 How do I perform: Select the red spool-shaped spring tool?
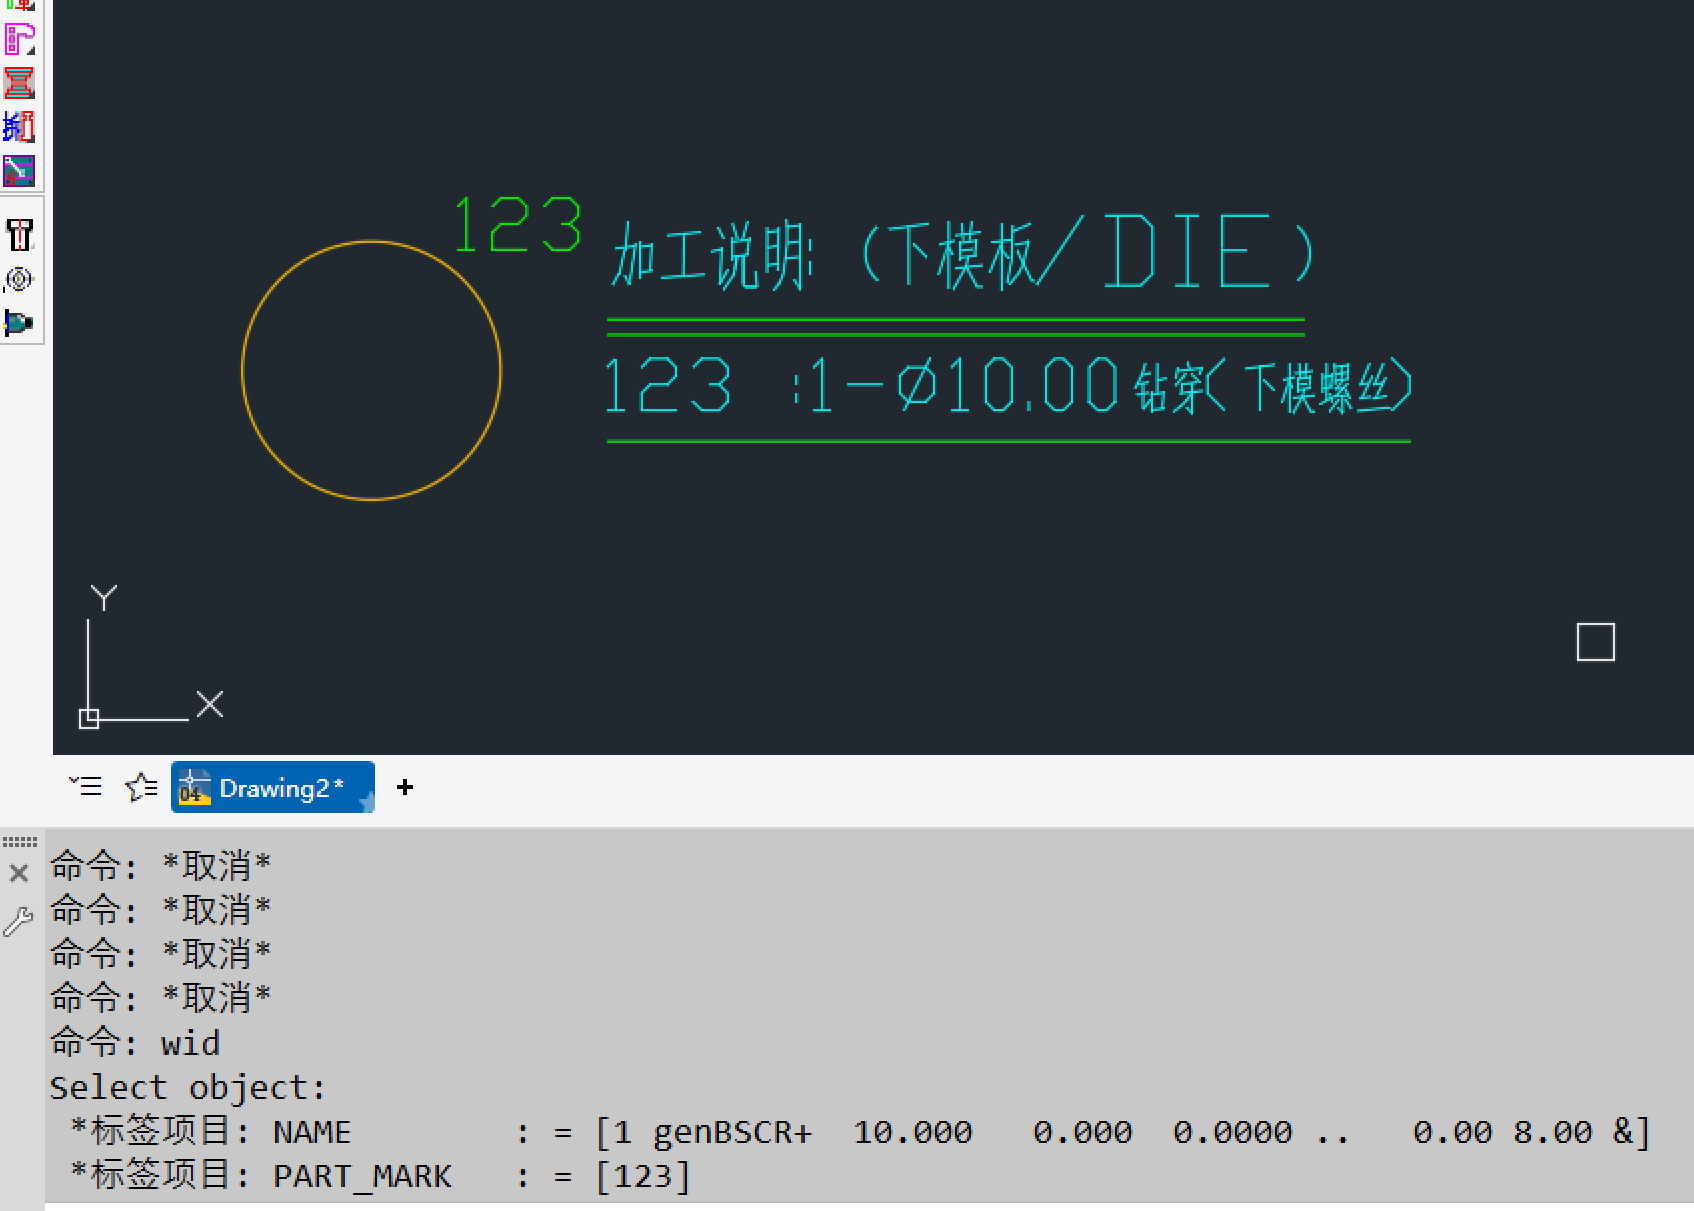coord(19,82)
